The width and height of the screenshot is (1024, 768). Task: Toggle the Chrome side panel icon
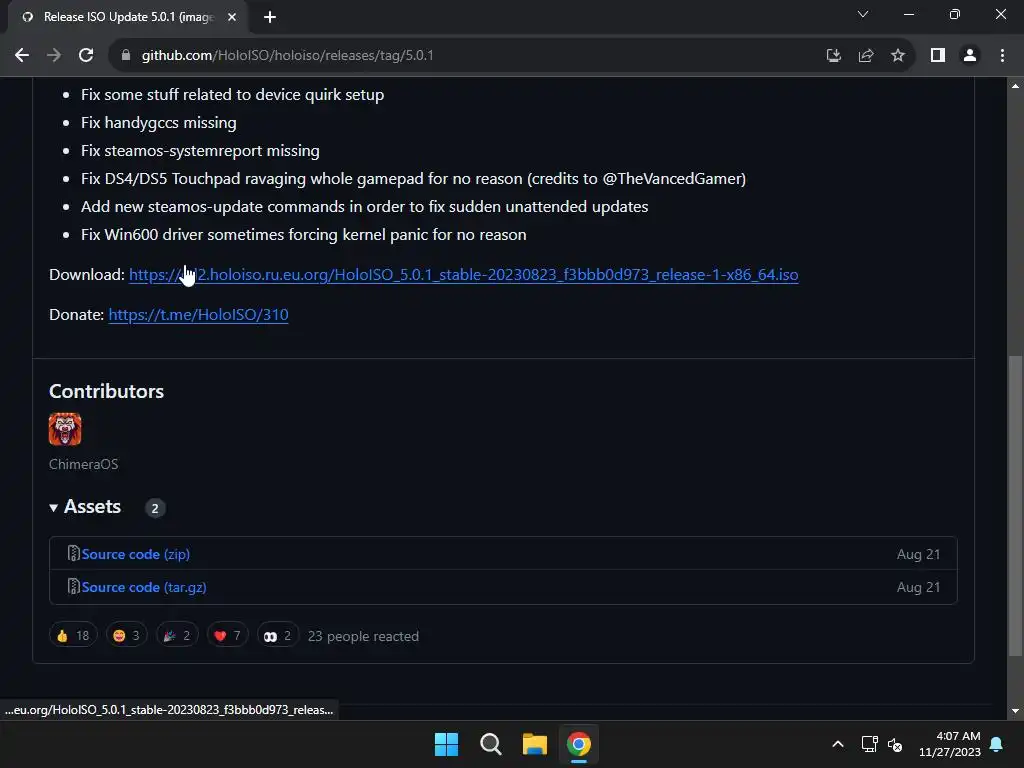(x=938, y=56)
